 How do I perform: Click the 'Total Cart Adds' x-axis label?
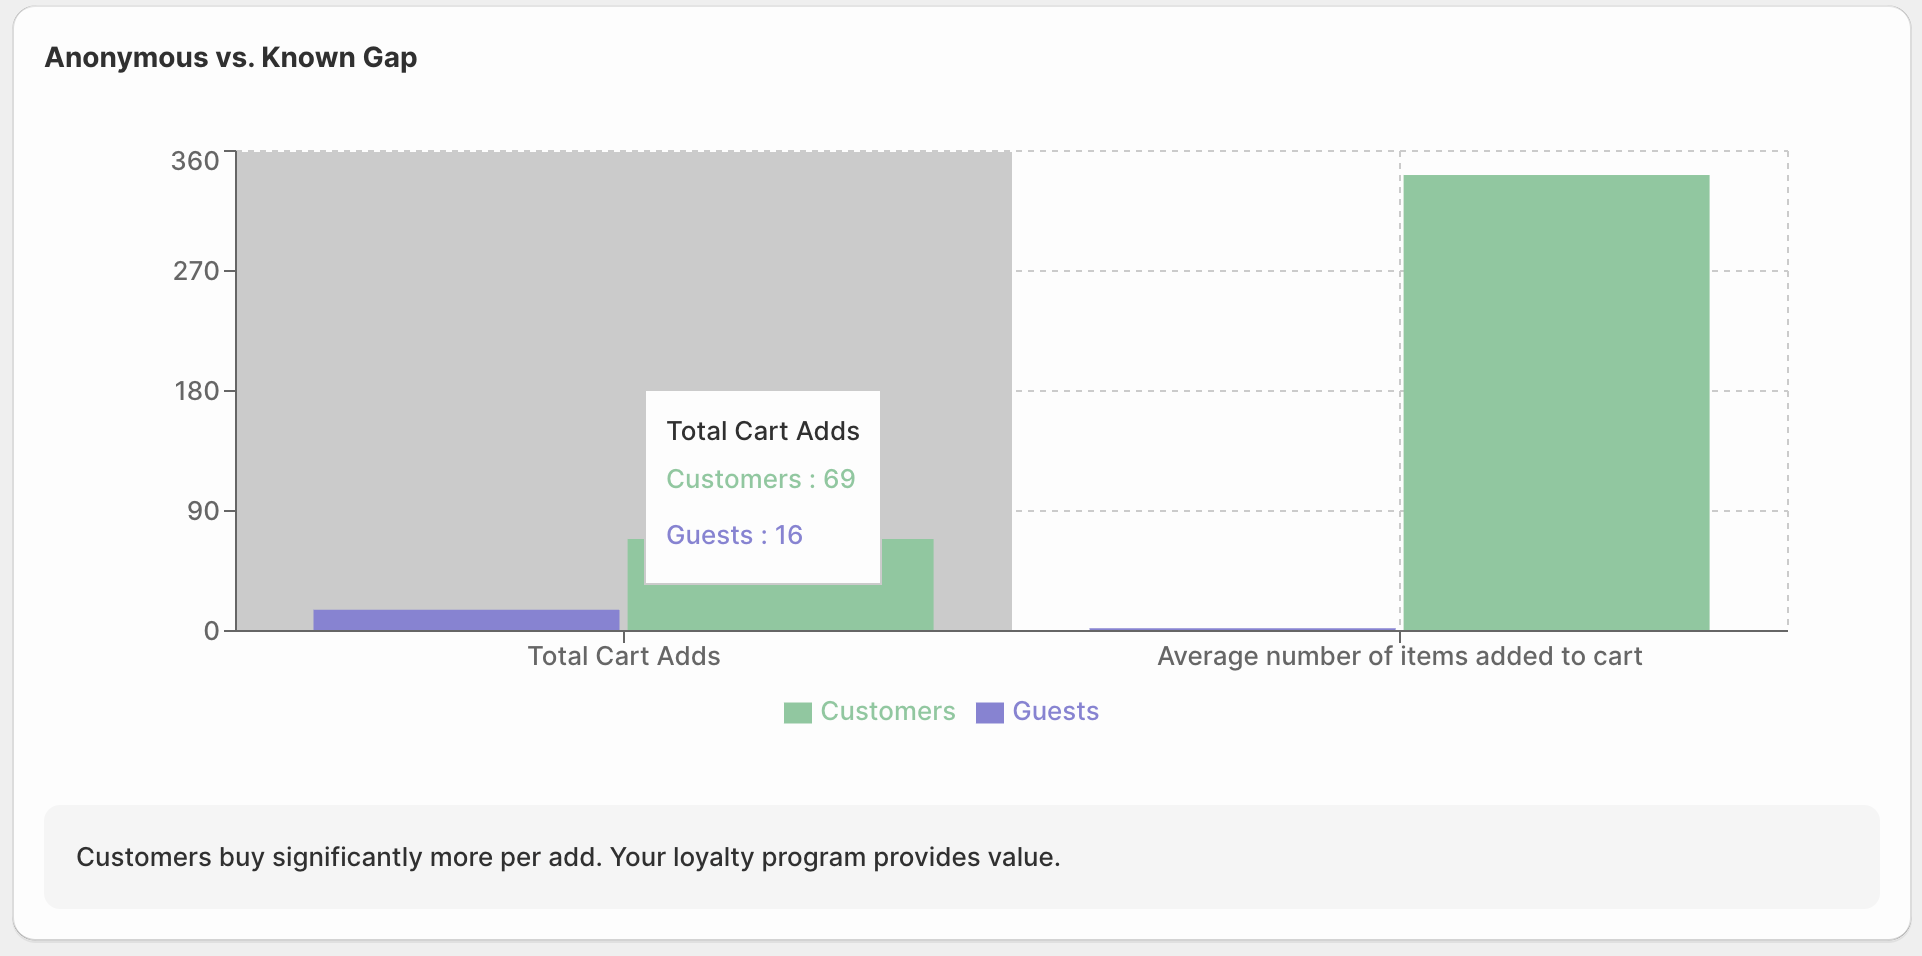pyautogui.click(x=623, y=656)
